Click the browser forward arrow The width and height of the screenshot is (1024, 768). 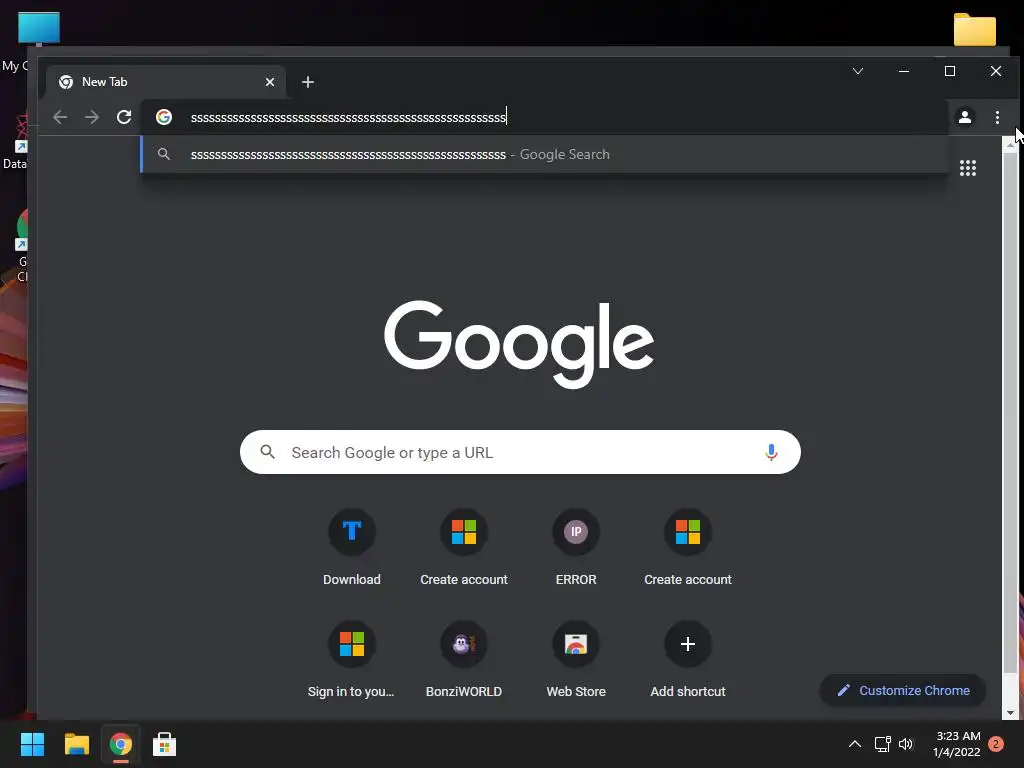click(x=92, y=117)
